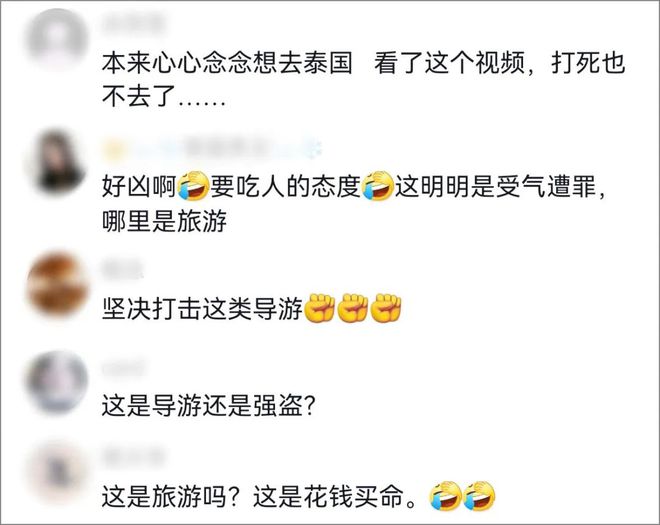Open the first commenter's blurred avatar

point(58,39)
